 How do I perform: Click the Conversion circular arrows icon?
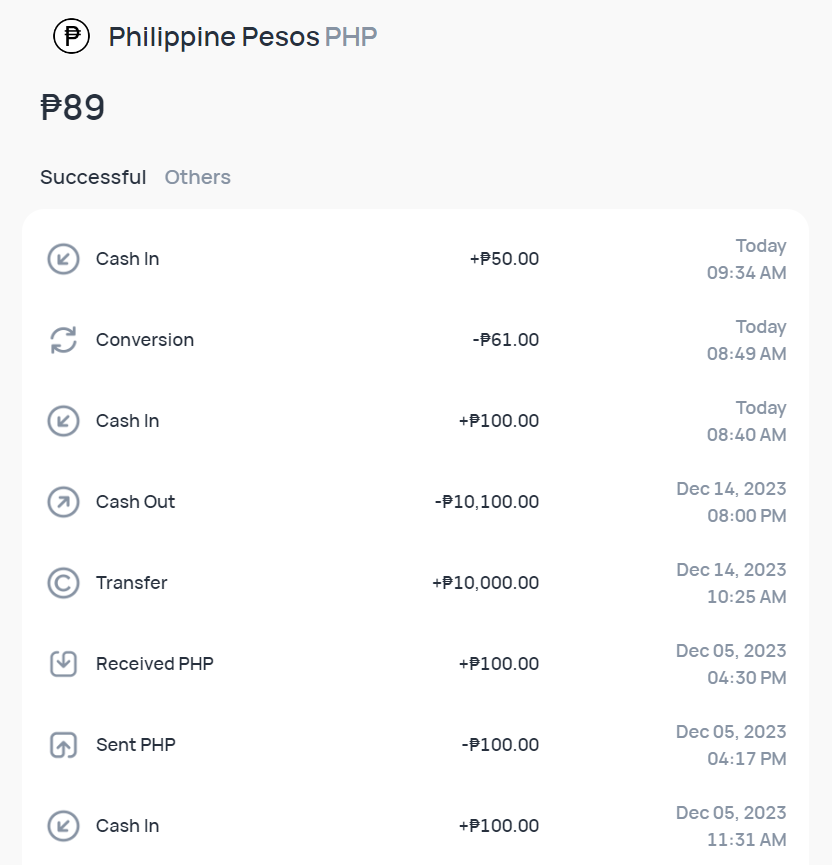coord(62,339)
